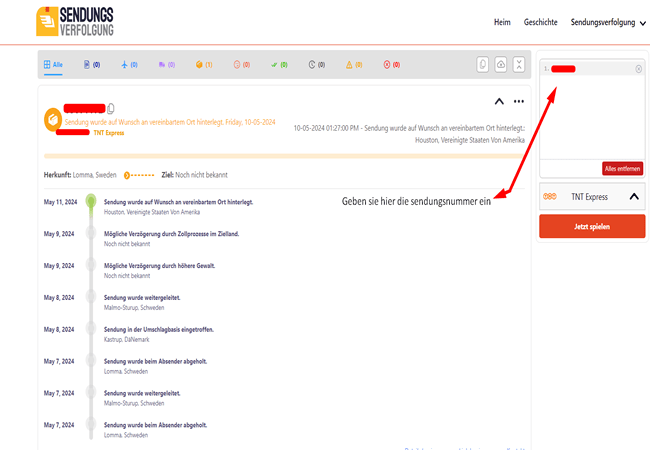The image size is (650, 450).
Task: Filter by sad face failed-attempt status
Action: [242, 65]
